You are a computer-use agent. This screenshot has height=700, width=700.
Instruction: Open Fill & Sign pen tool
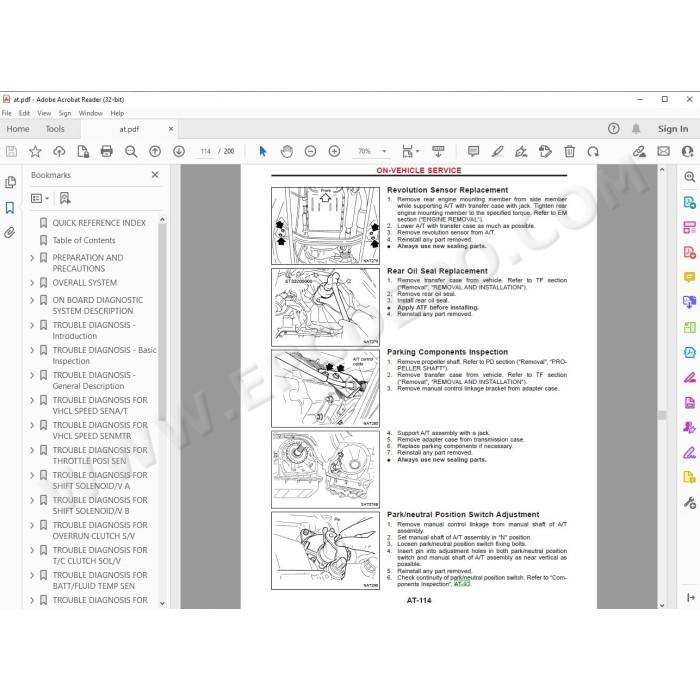[689, 453]
